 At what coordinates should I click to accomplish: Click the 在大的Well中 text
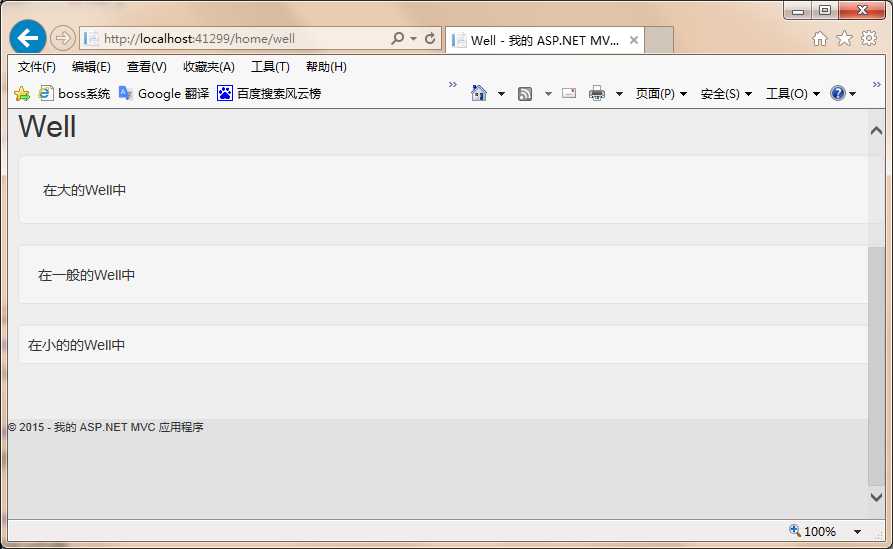pos(84,190)
